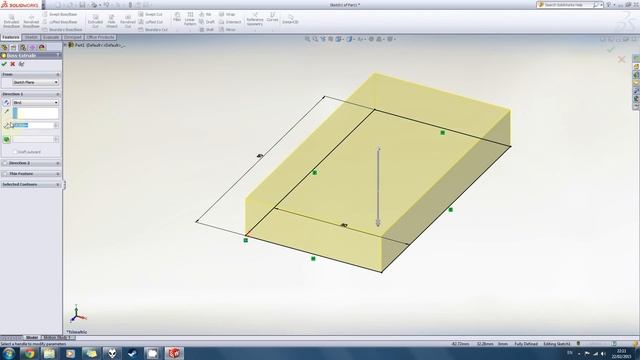Toggle the Draft On/Off button
The width and height of the screenshot is (640, 360).
7,140
